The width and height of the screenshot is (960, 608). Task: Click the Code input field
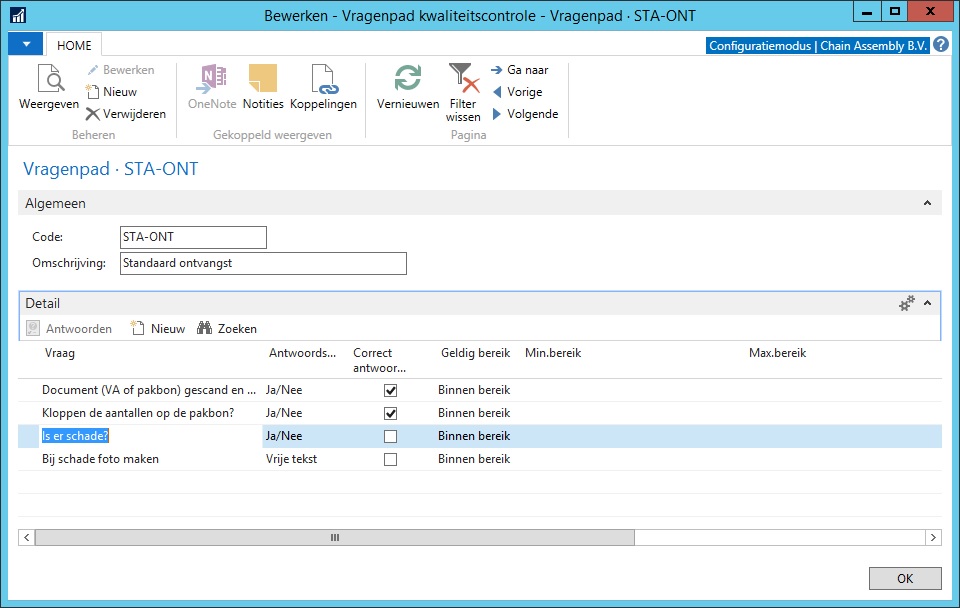coord(193,238)
